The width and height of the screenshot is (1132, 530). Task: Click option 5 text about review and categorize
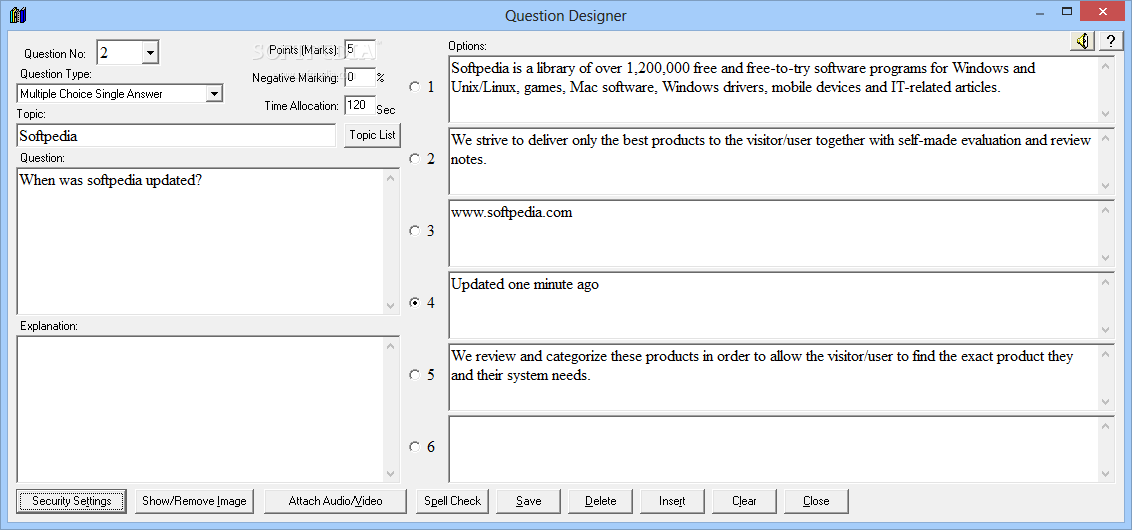(x=773, y=378)
